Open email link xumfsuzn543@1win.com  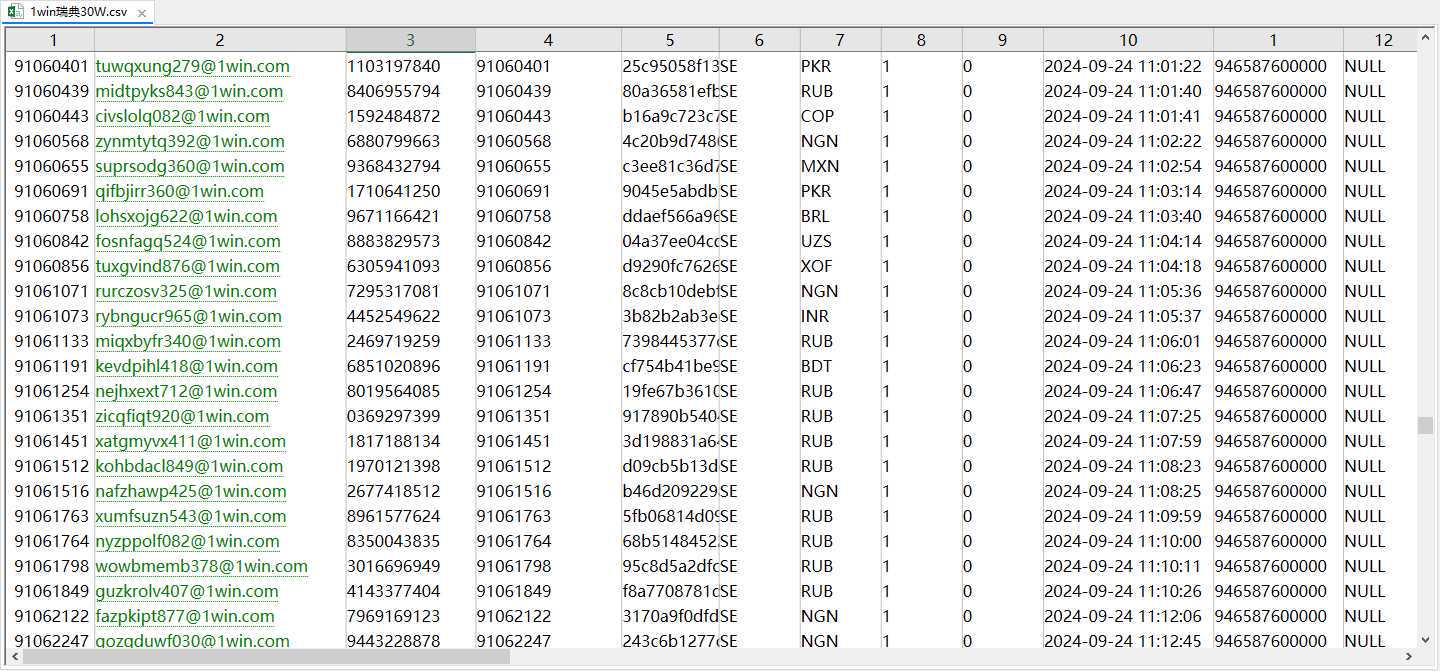pyautogui.click(x=191, y=516)
